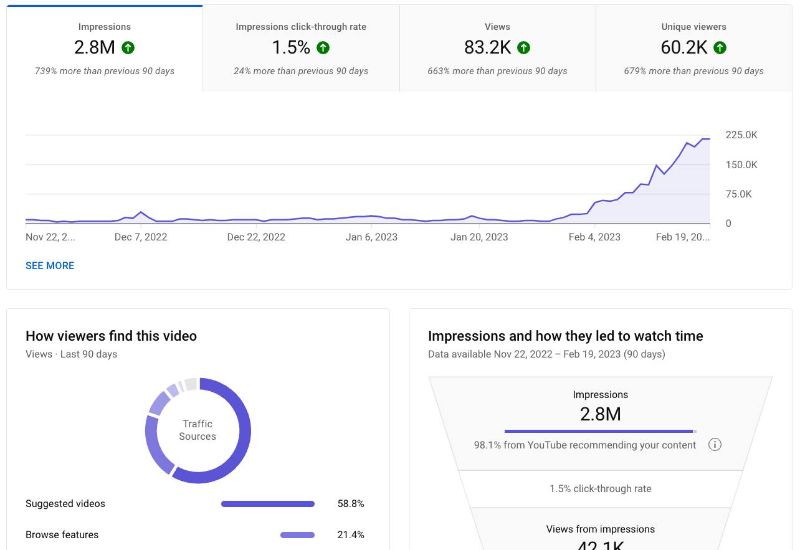Click the Suggested videos row label
The width and height of the screenshot is (800, 550).
coord(65,504)
